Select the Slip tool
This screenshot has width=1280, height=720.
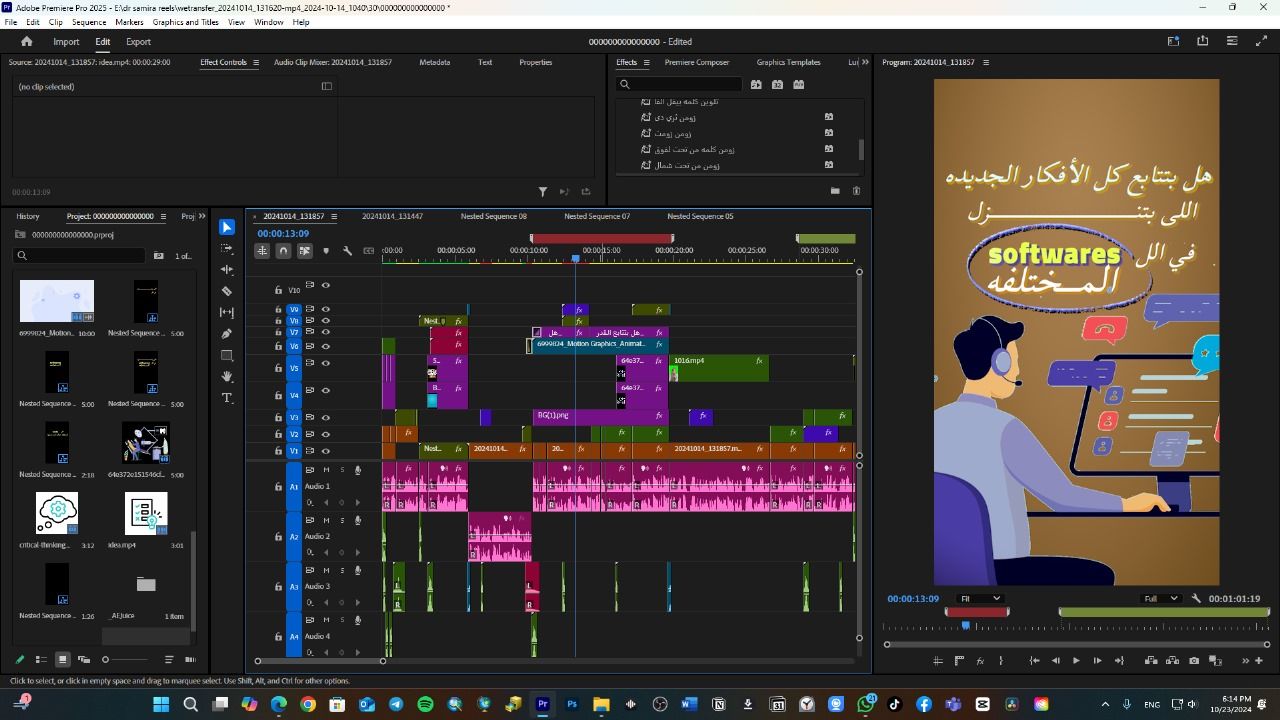pyautogui.click(x=227, y=312)
